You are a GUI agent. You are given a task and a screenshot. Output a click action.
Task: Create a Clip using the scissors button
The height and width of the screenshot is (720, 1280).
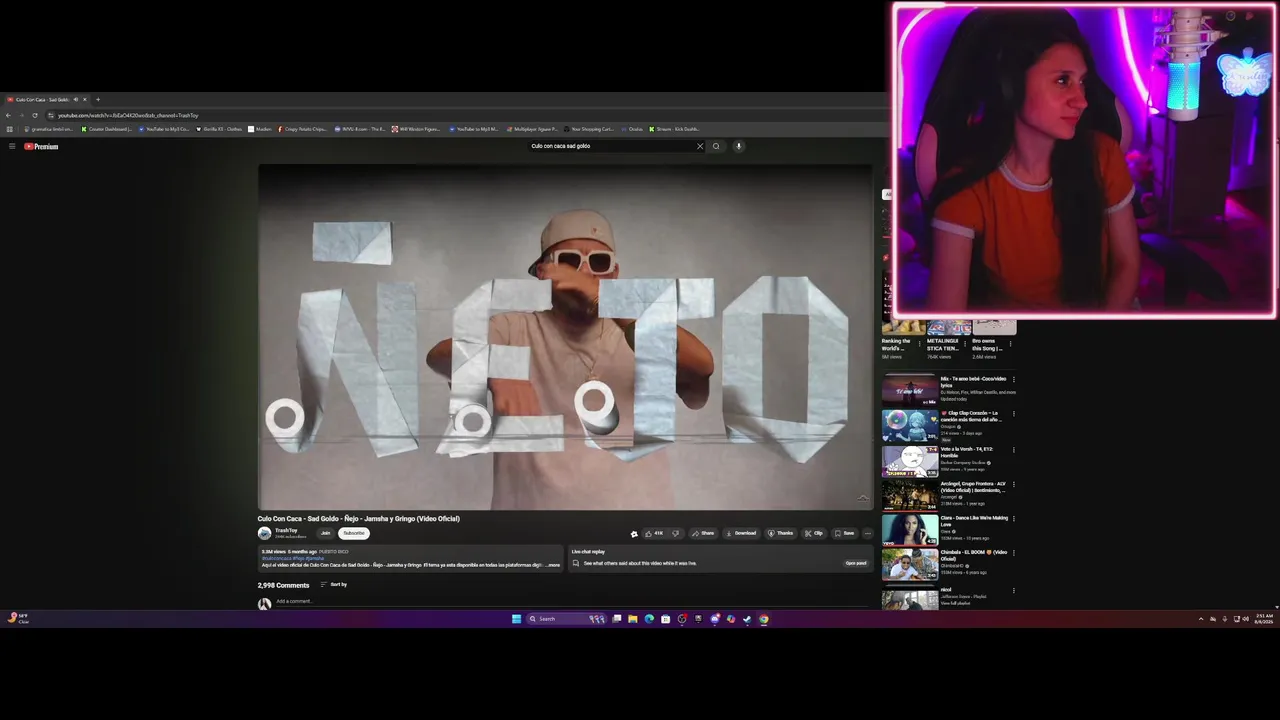coord(814,533)
